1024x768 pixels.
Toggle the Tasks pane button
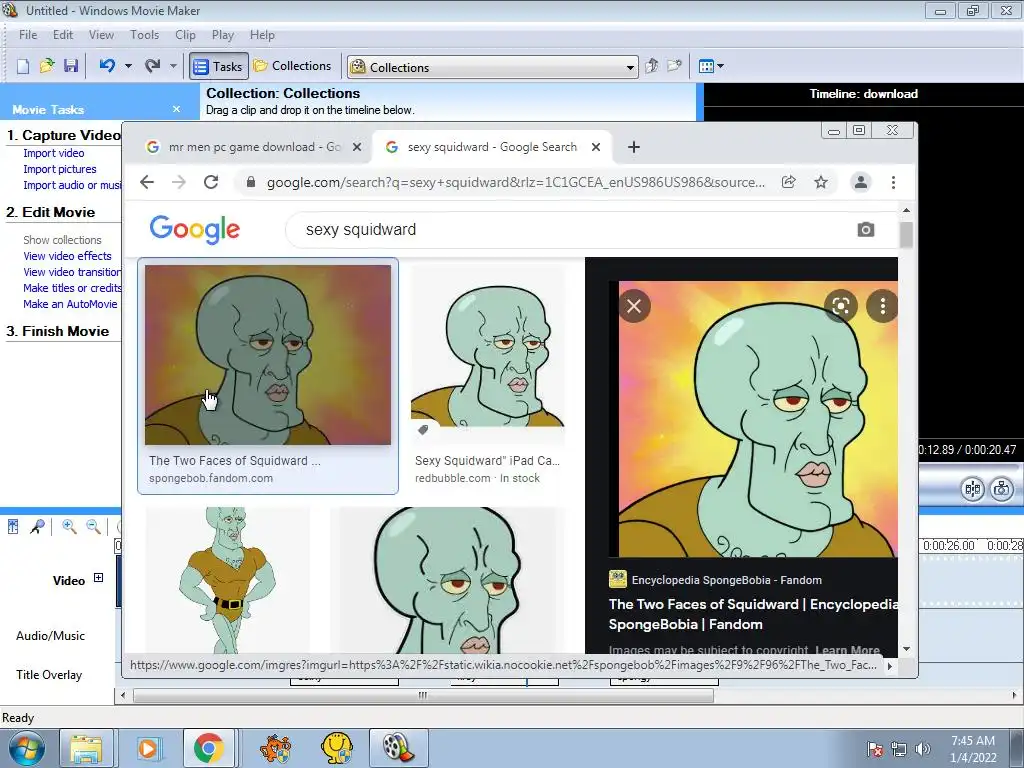click(219, 67)
